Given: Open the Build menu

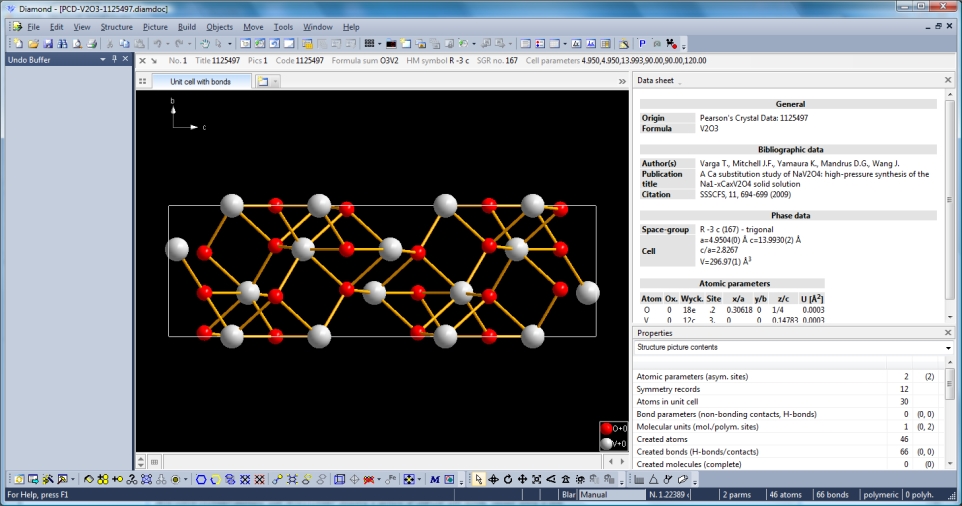Looking at the screenshot, I should pyautogui.click(x=186, y=27).
